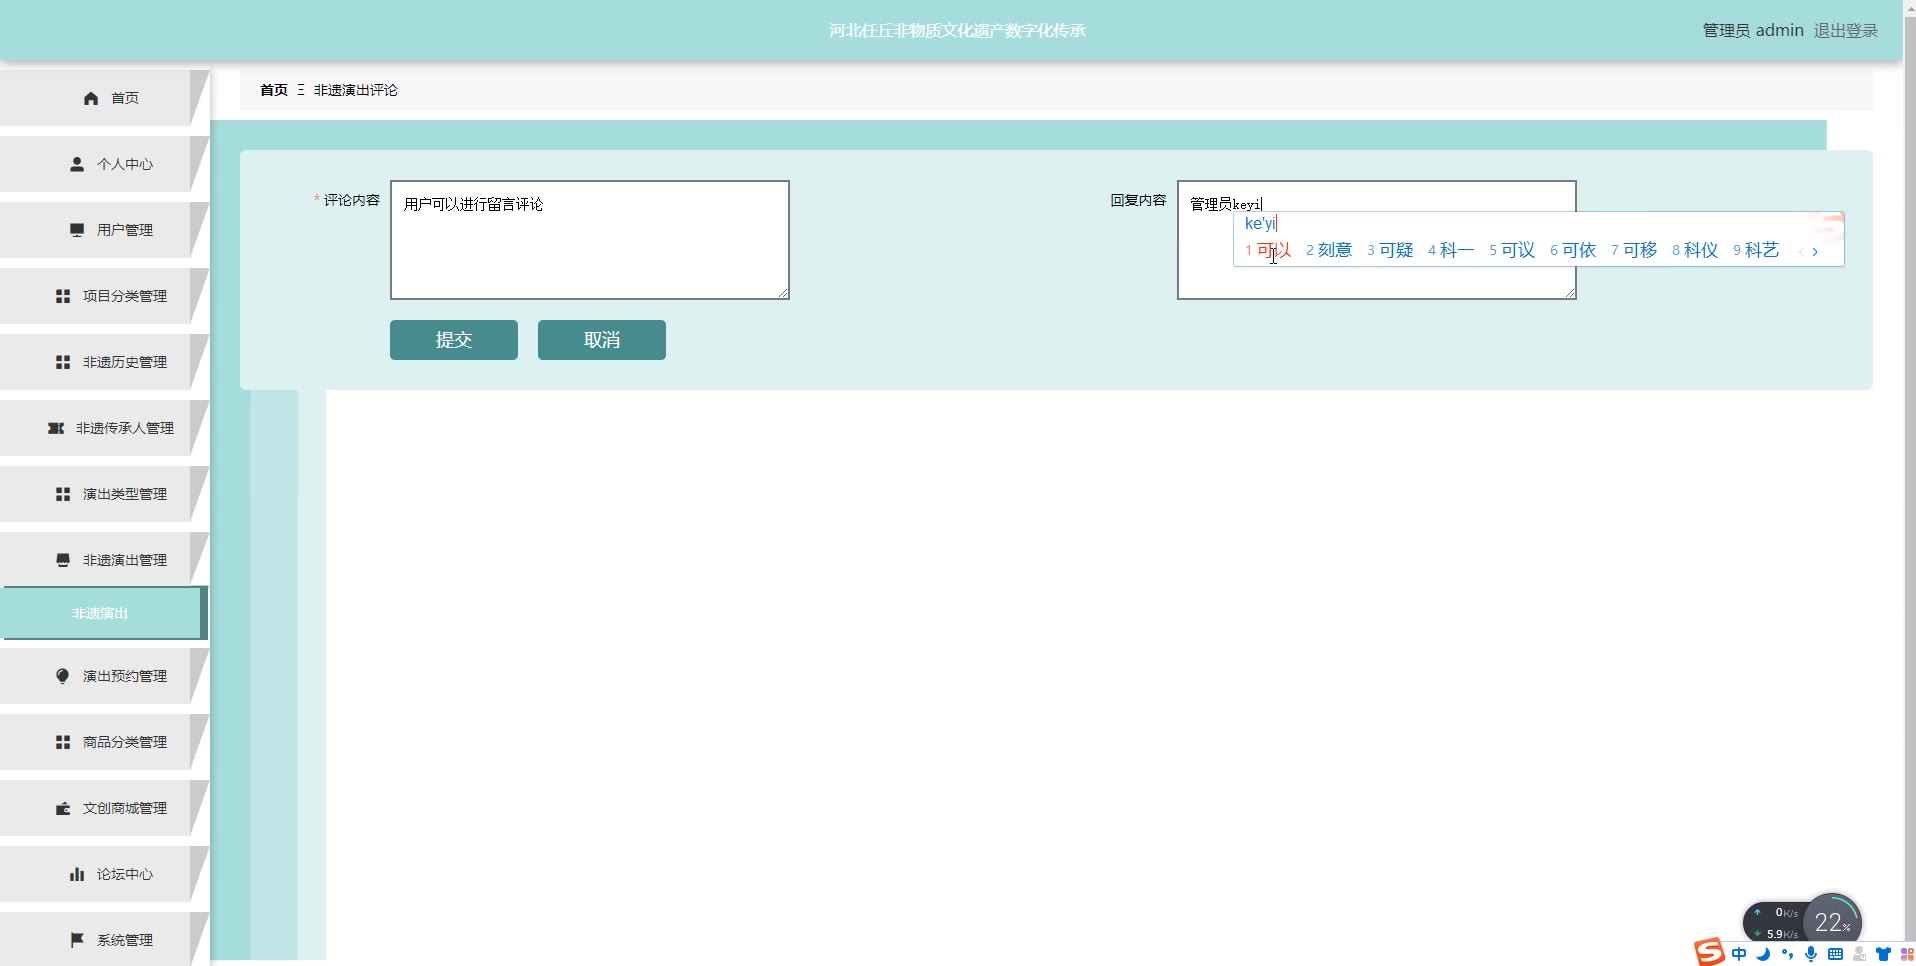Image resolution: width=1916 pixels, height=966 pixels.
Task: Click the 非遗演出评论 breadcrumb text
Action: (356, 90)
